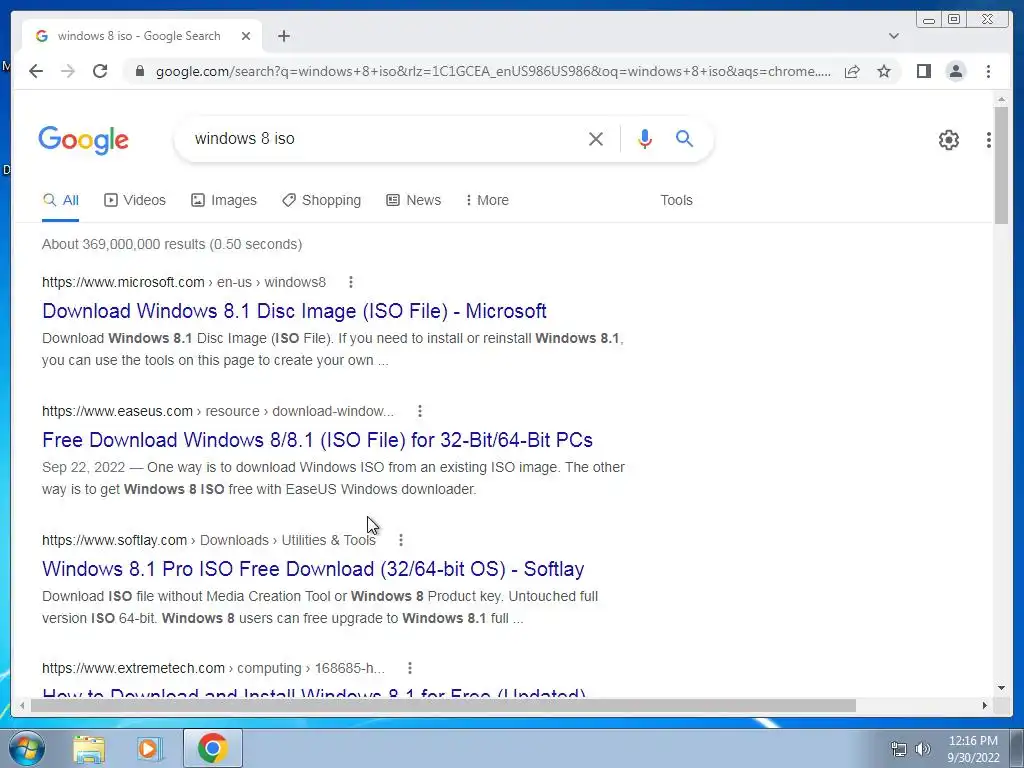1024x768 pixels.
Task: Click the horizontal scrollbar thumb
Action: click(x=443, y=705)
